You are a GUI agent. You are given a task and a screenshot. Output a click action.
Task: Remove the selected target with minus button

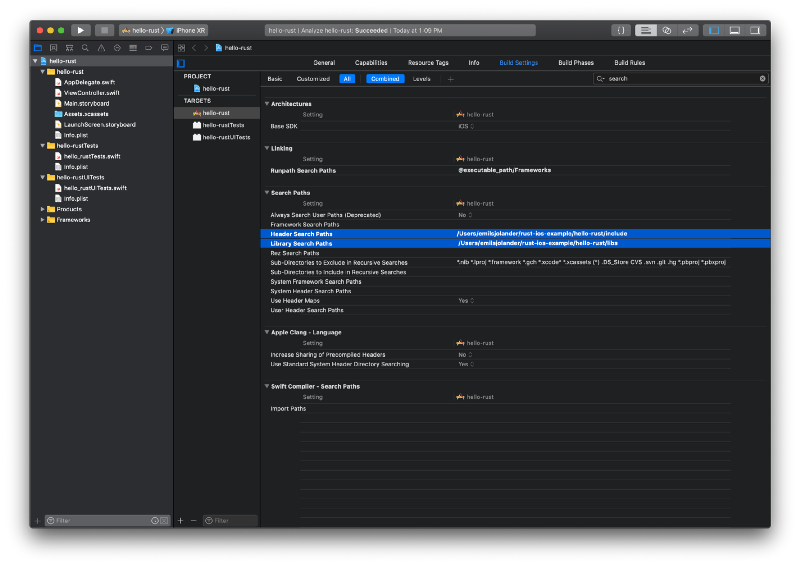coord(193,520)
